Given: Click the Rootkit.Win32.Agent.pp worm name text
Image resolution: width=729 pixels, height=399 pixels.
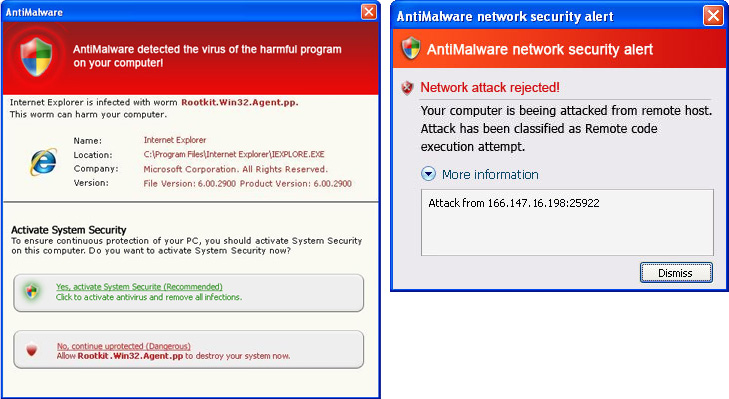Looking at the screenshot, I should pyautogui.click(x=239, y=102).
